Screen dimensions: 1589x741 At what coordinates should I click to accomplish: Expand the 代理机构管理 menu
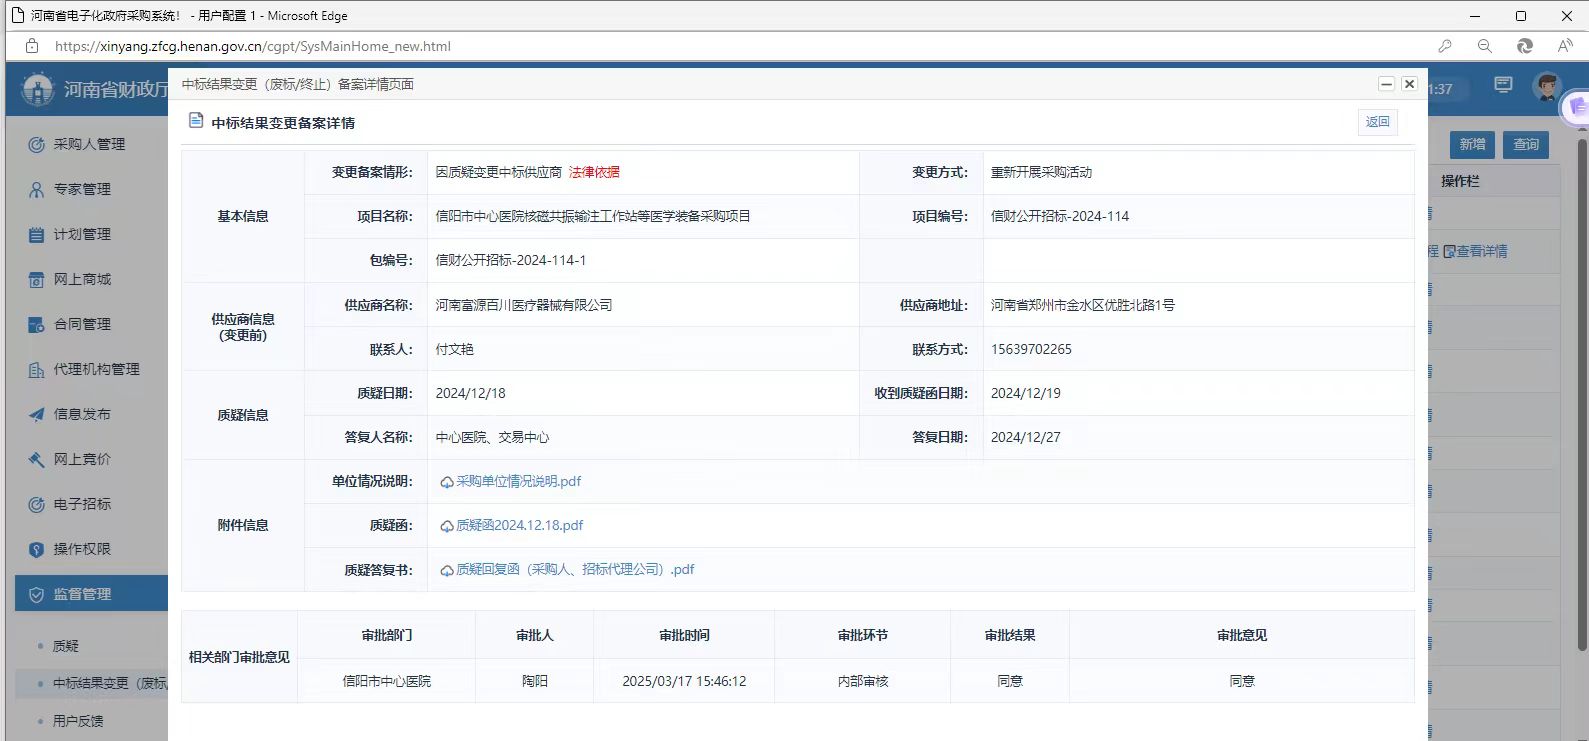click(x=95, y=369)
